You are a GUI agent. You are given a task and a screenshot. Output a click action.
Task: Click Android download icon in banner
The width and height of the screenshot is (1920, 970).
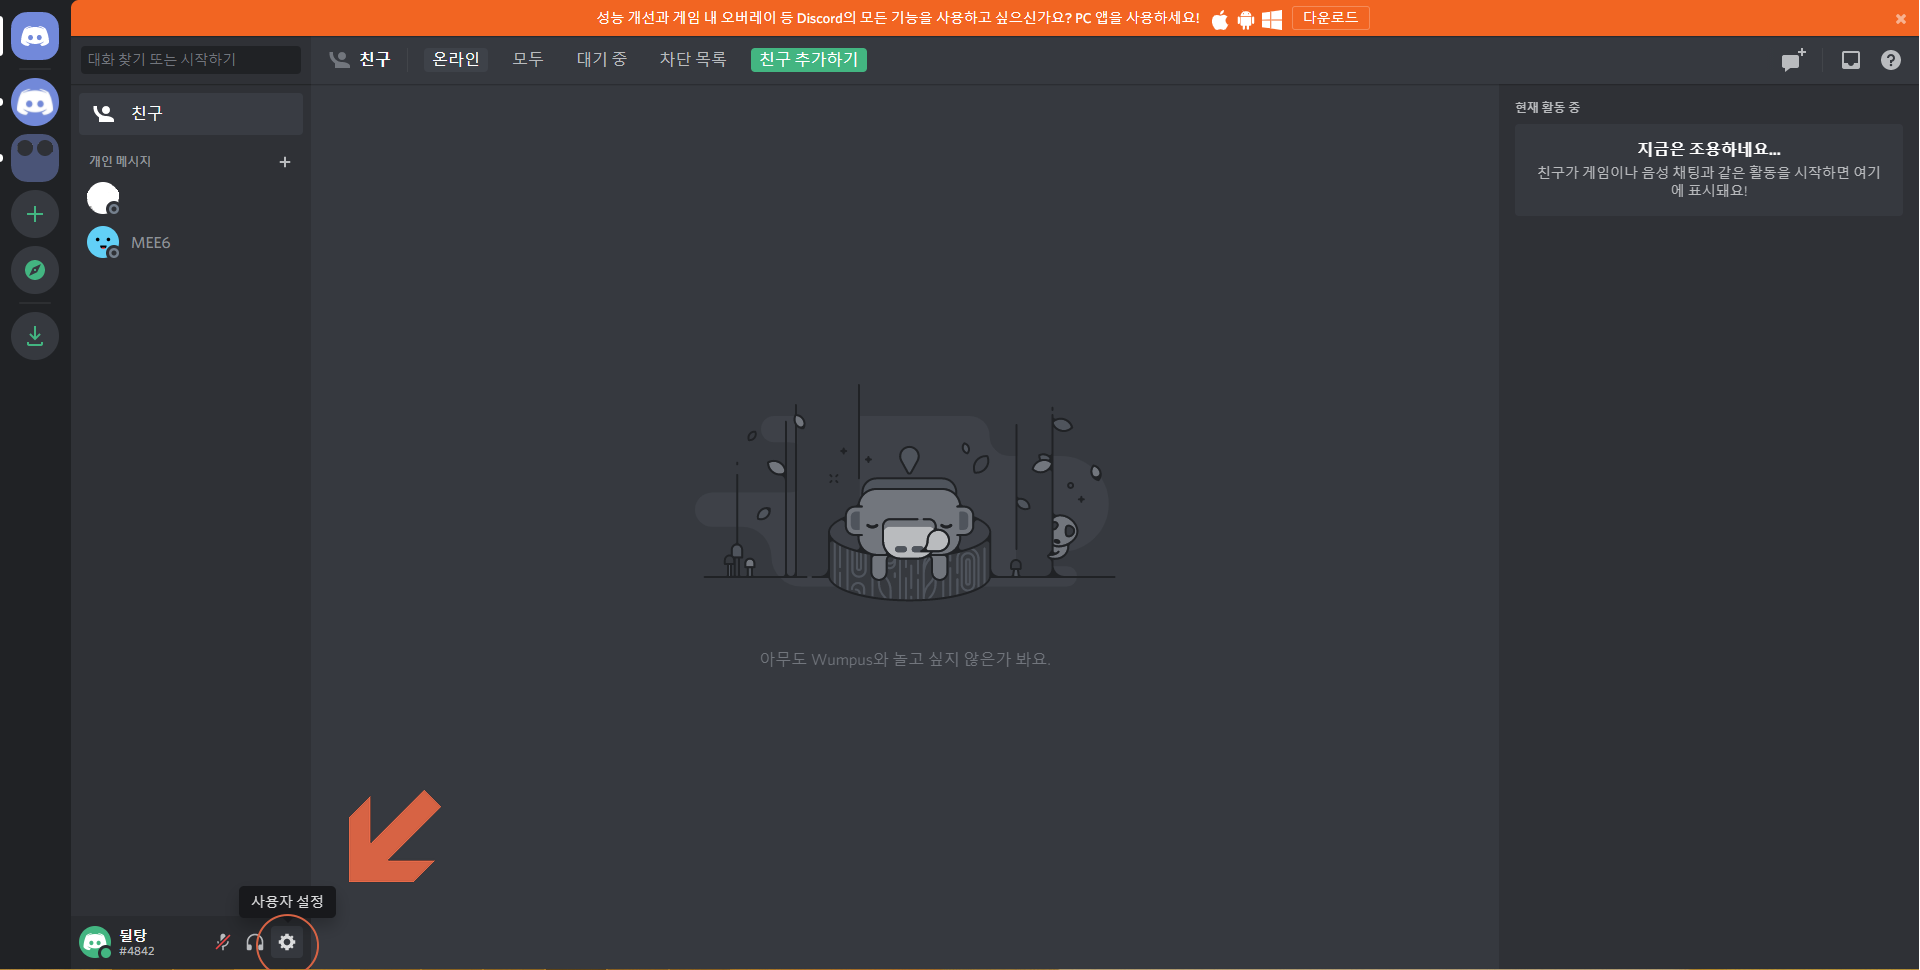(x=1246, y=19)
